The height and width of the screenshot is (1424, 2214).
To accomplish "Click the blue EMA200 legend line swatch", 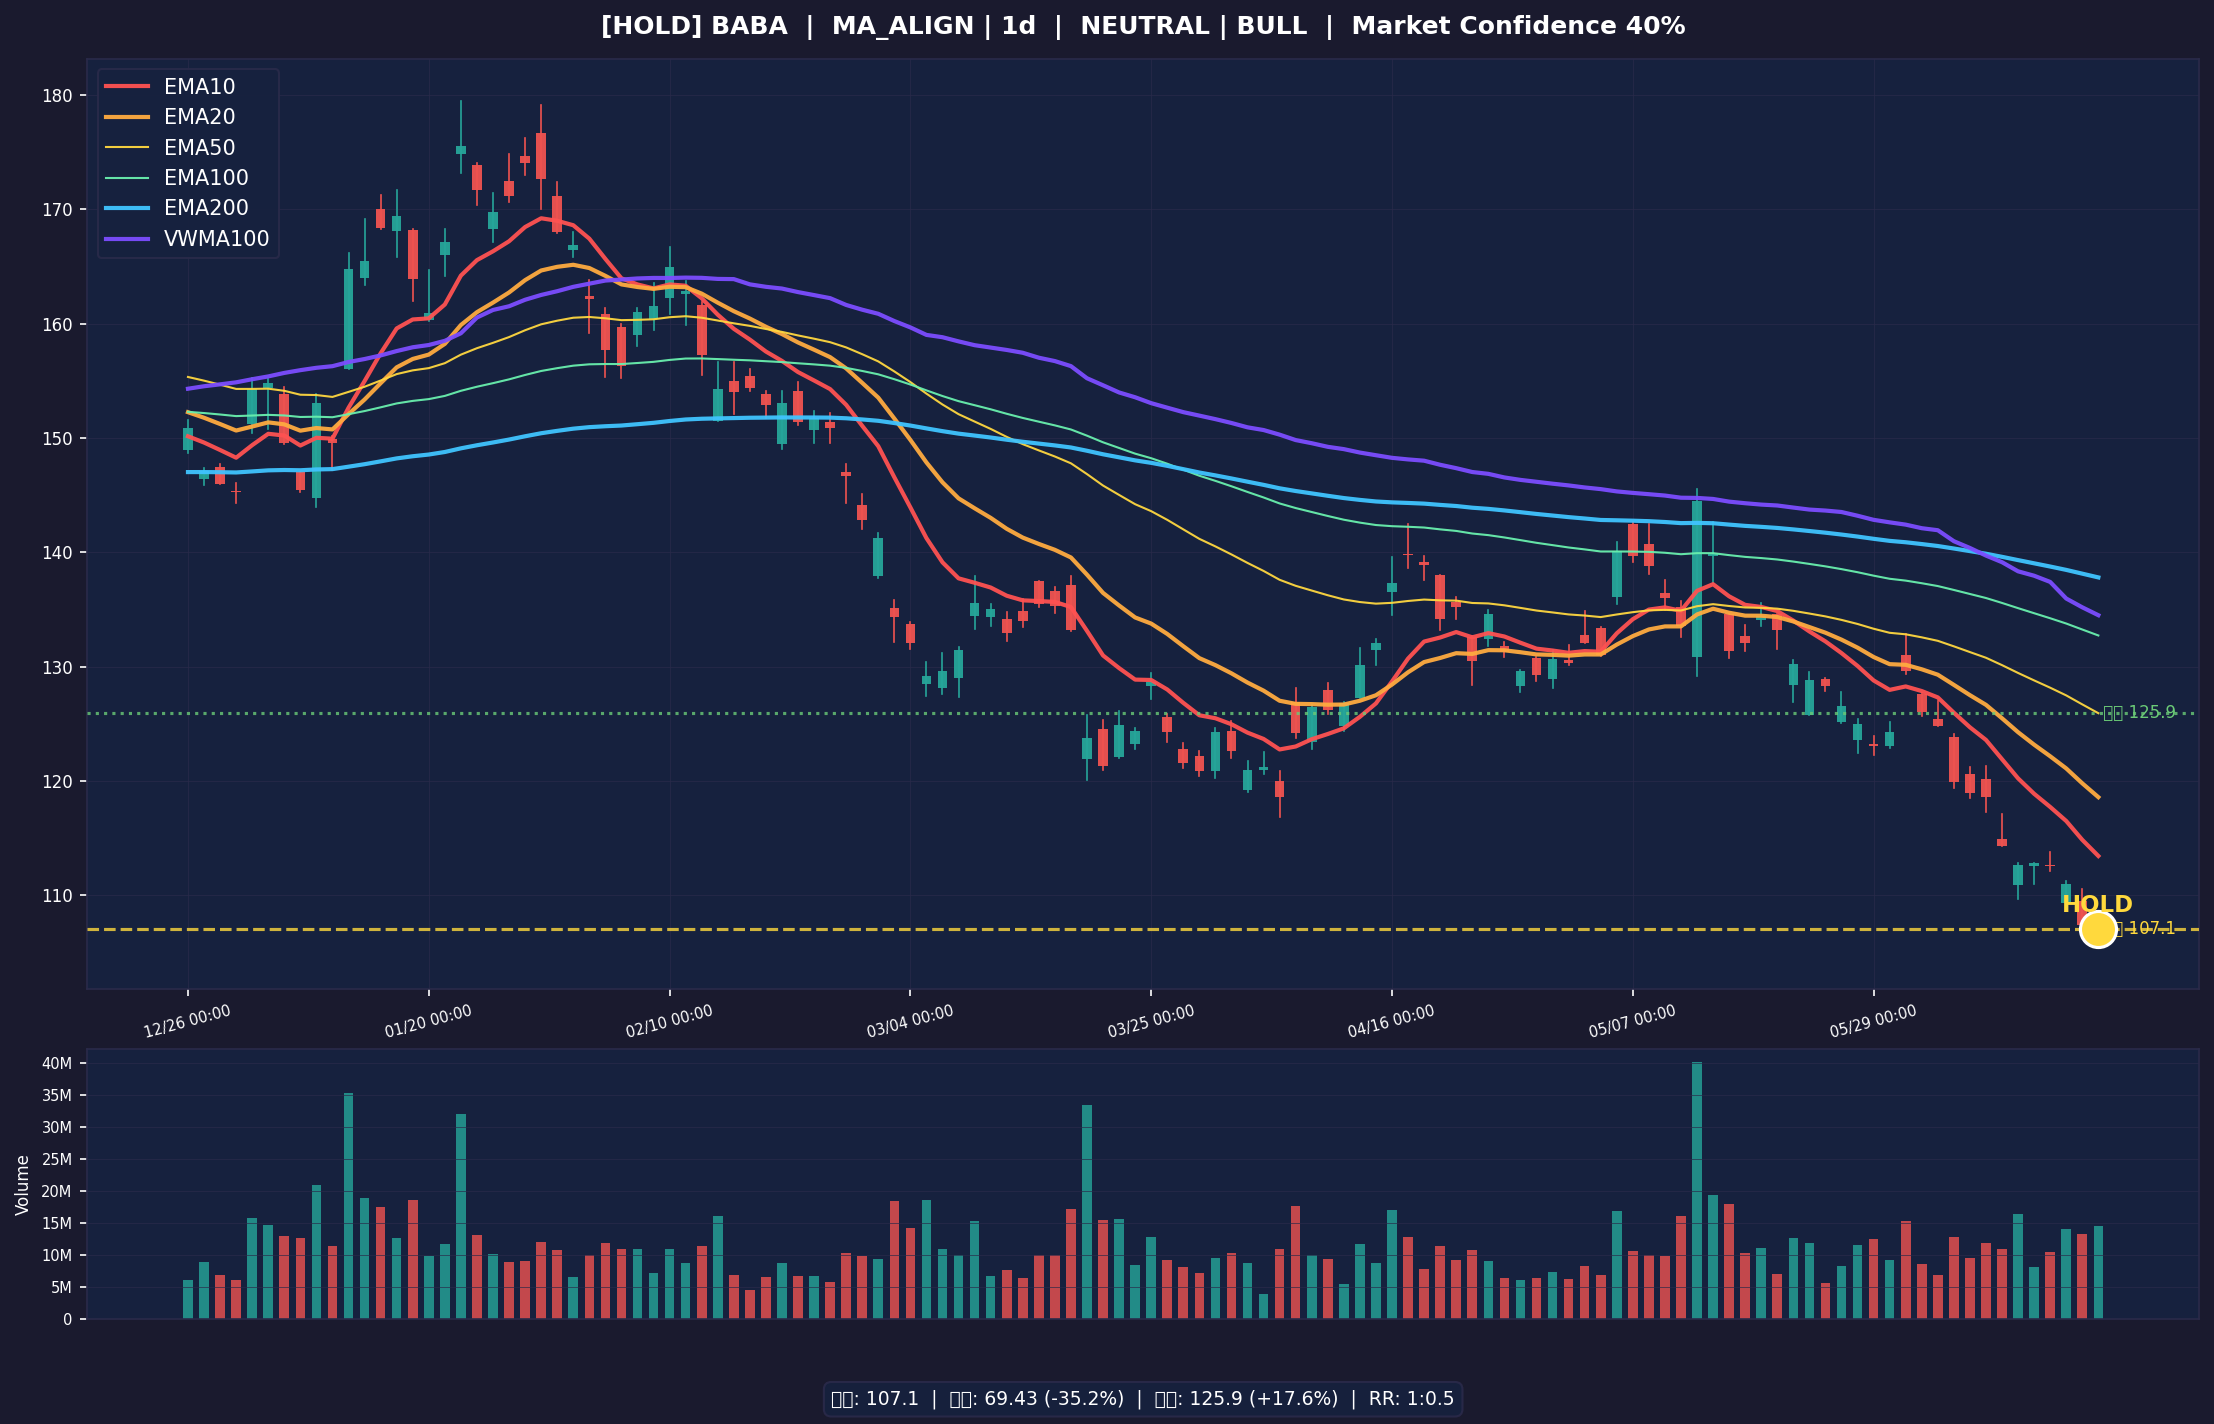I will pos(127,208).
